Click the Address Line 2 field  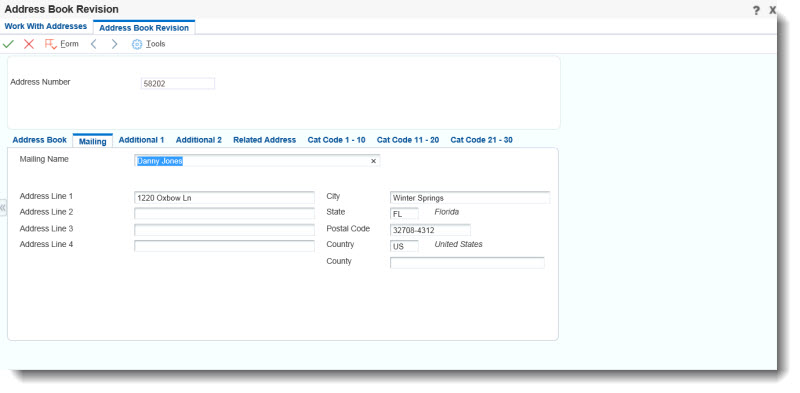click(224, 213)
